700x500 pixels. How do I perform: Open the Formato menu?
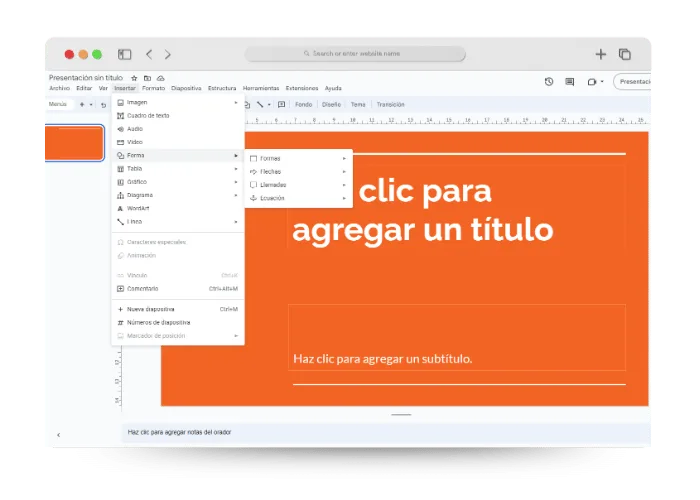coord(154,88)
